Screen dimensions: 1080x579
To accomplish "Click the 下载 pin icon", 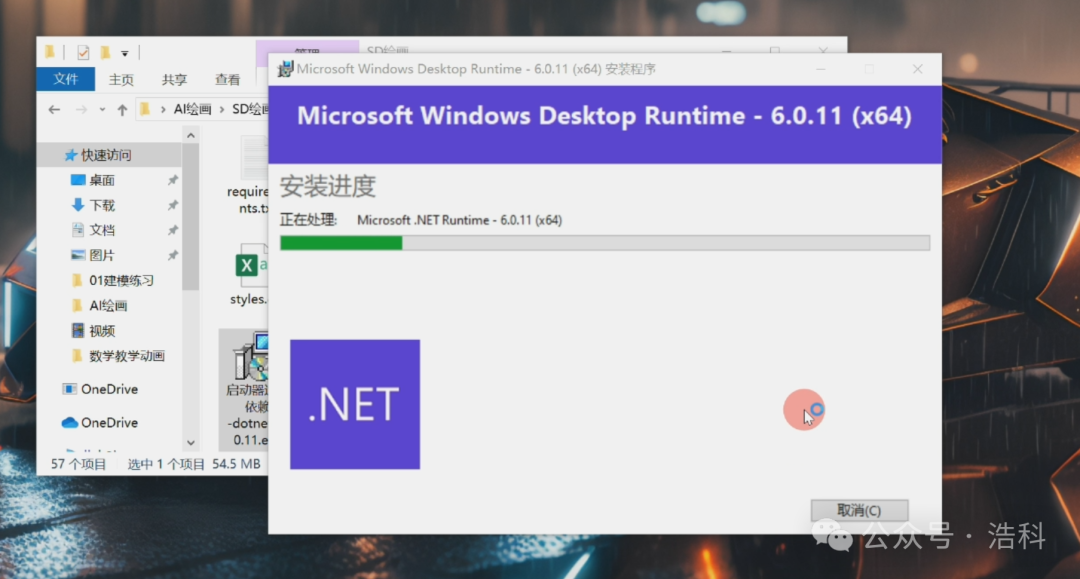I will (x=173, y=205).
